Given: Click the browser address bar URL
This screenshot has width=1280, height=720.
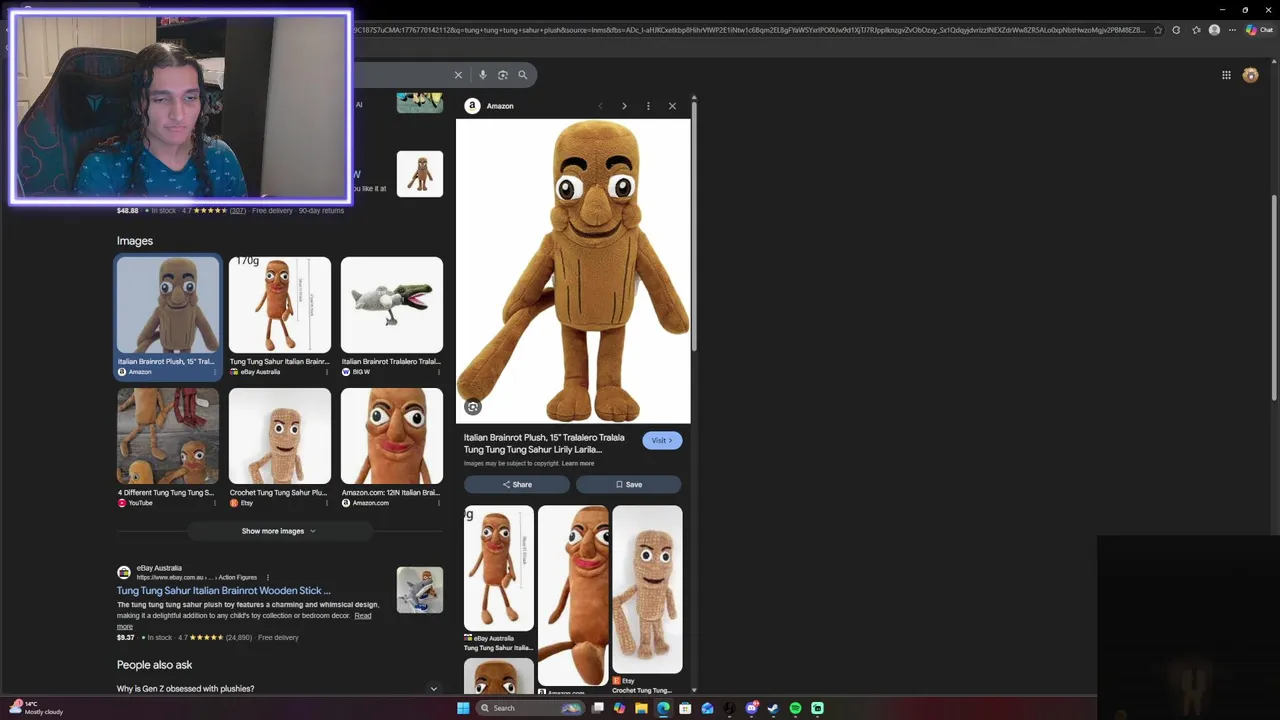Looking at the screenshot, I should point(750,30).
